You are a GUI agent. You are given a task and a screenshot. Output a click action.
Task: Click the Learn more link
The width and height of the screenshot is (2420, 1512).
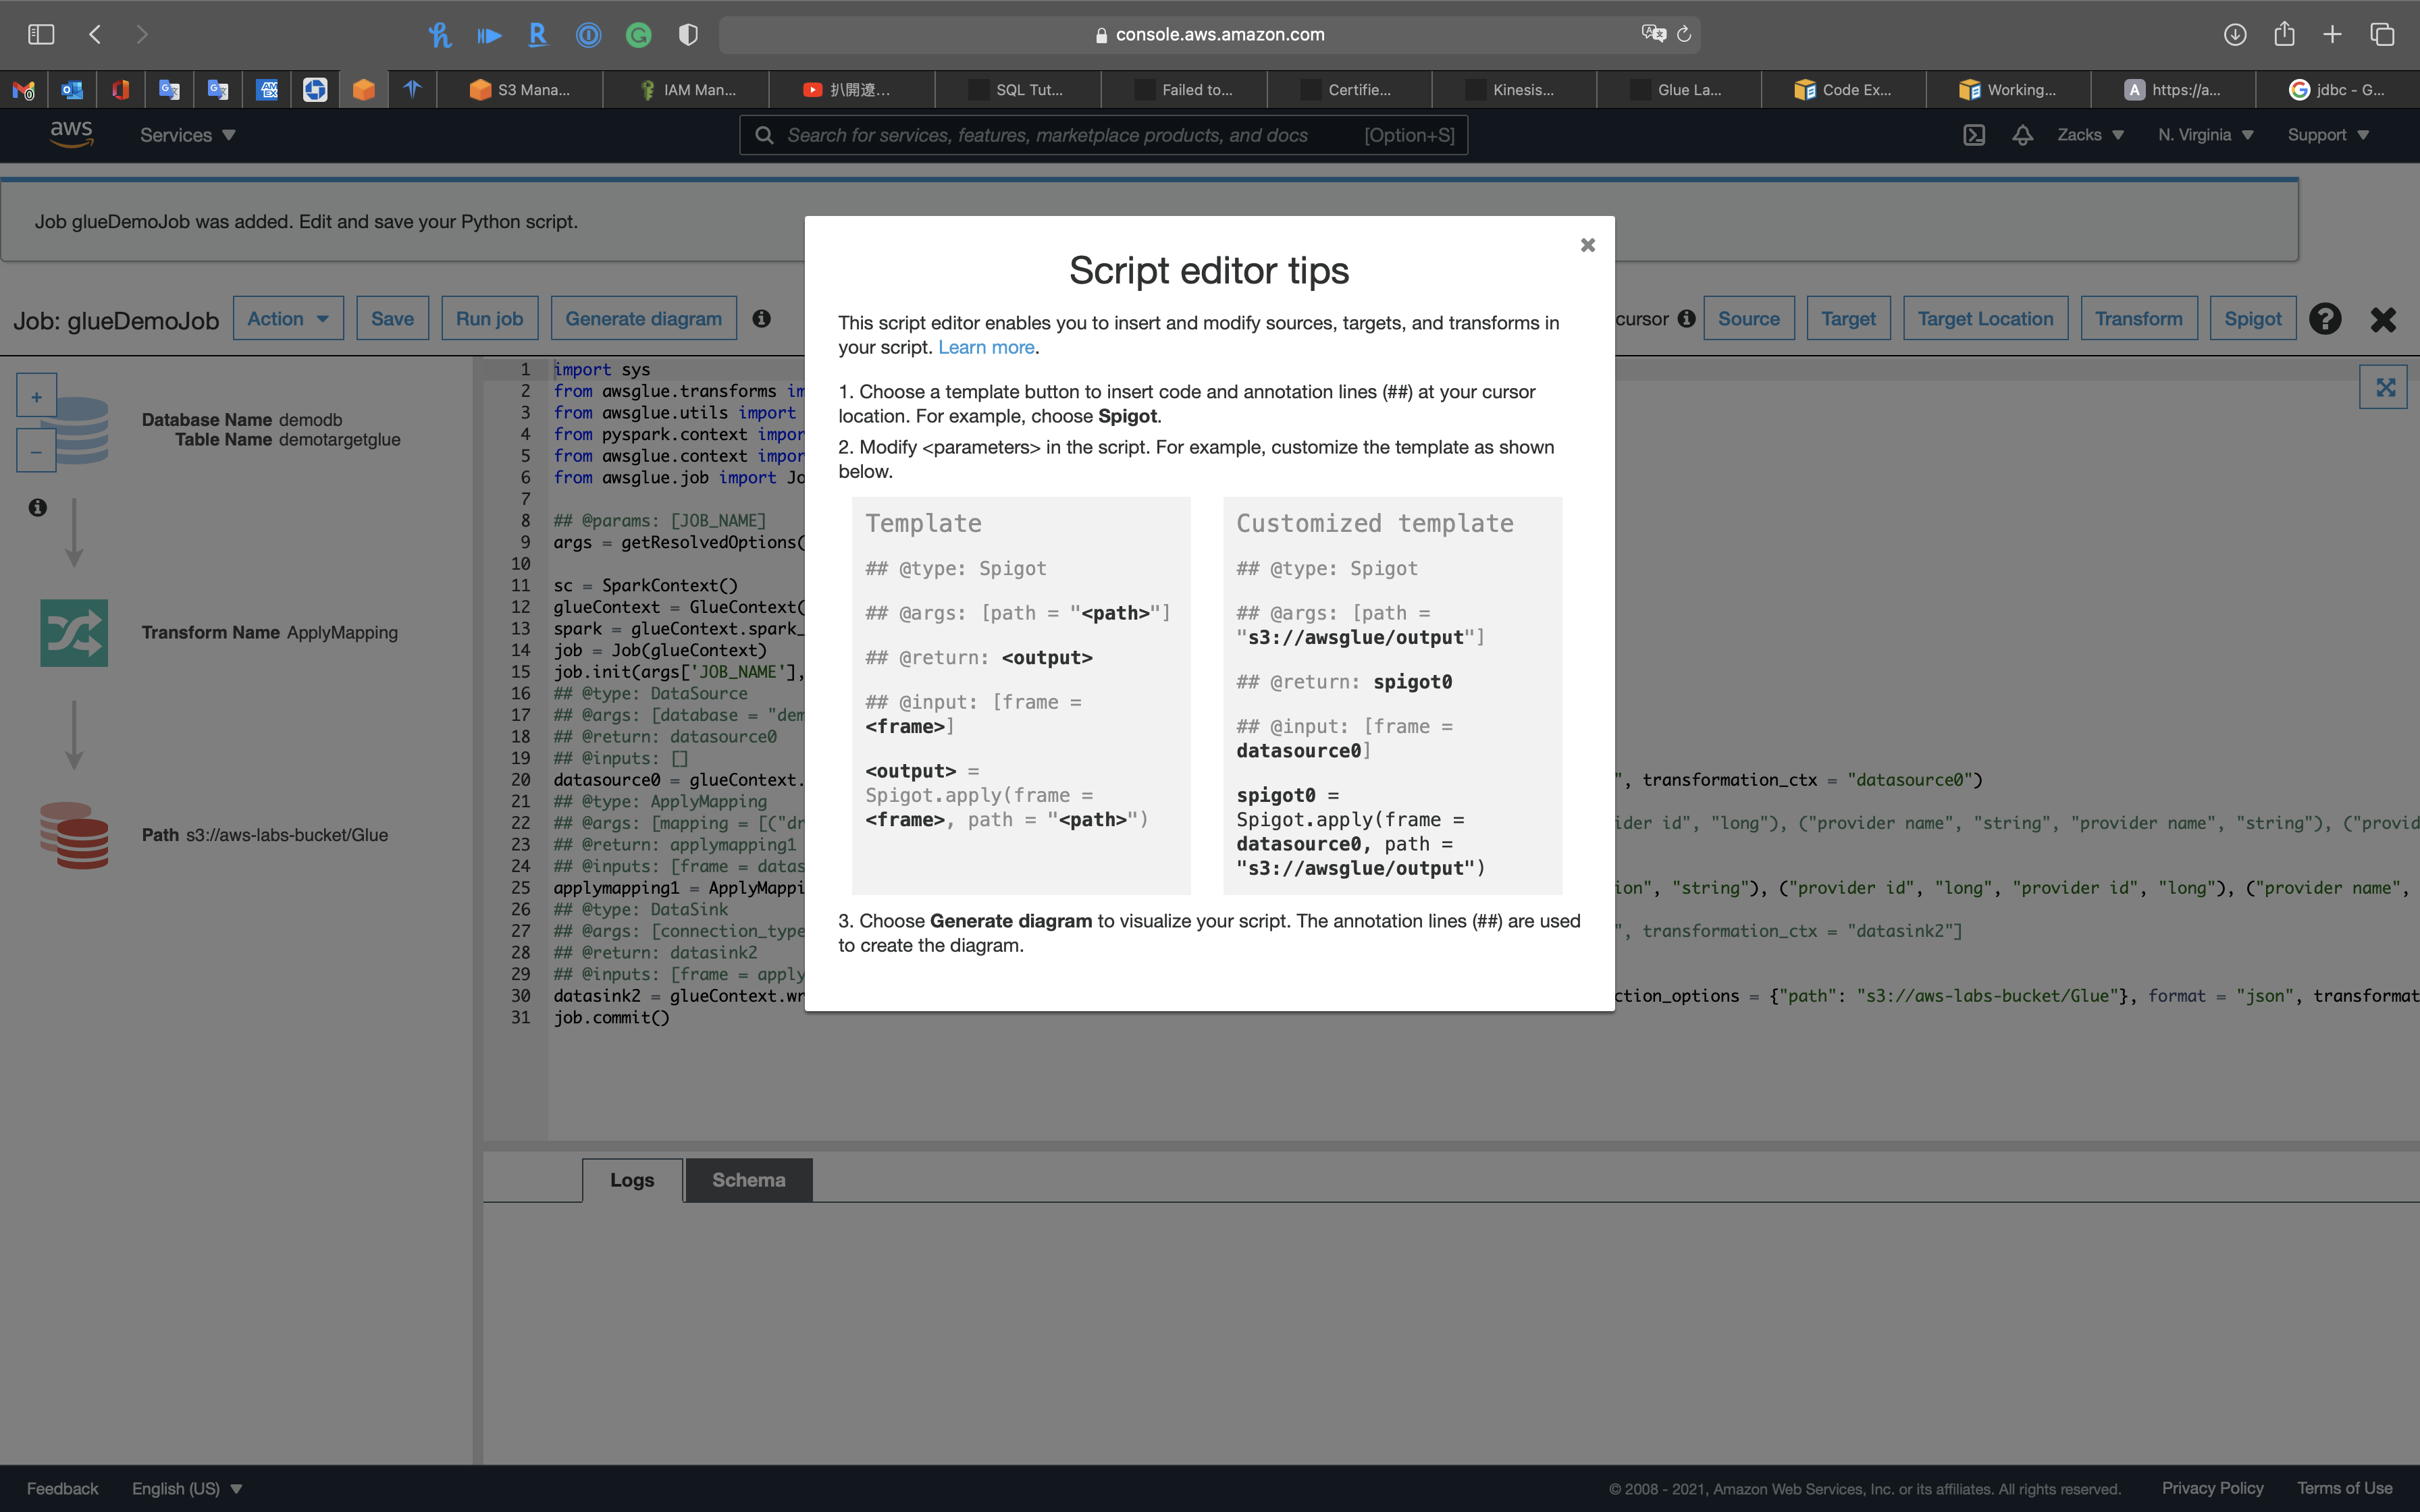tap(985, 347)
